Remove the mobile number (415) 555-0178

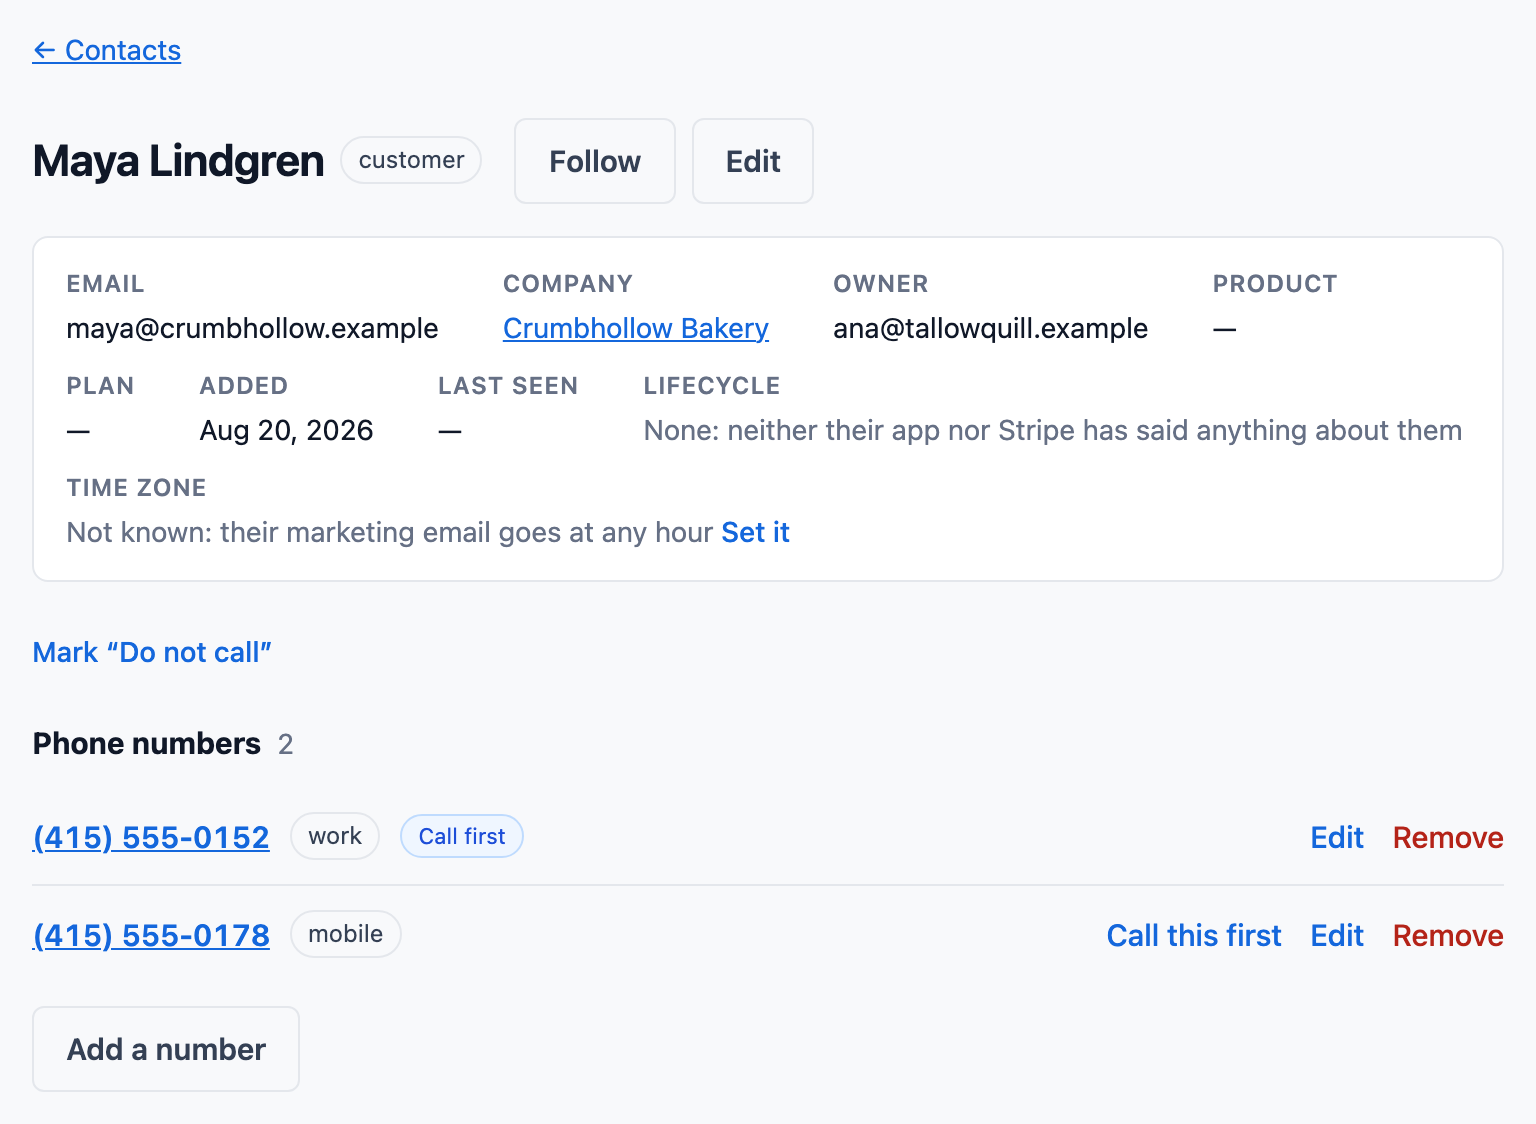coord(1448,935)
